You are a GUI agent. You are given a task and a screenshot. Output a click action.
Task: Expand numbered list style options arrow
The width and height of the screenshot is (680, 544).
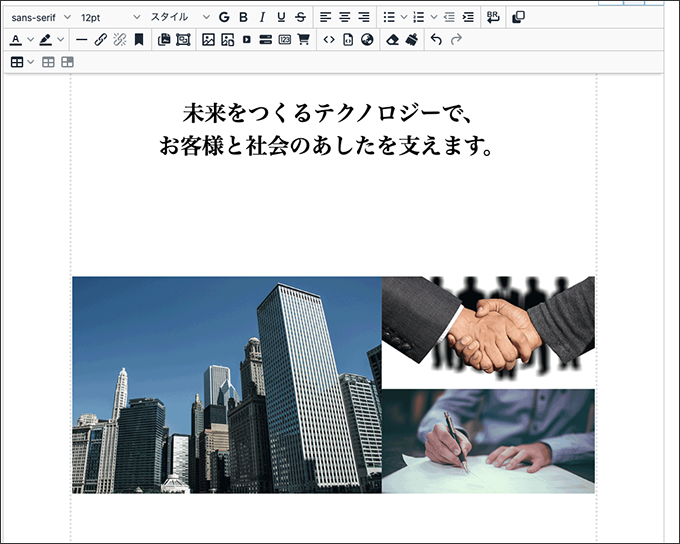433,17
